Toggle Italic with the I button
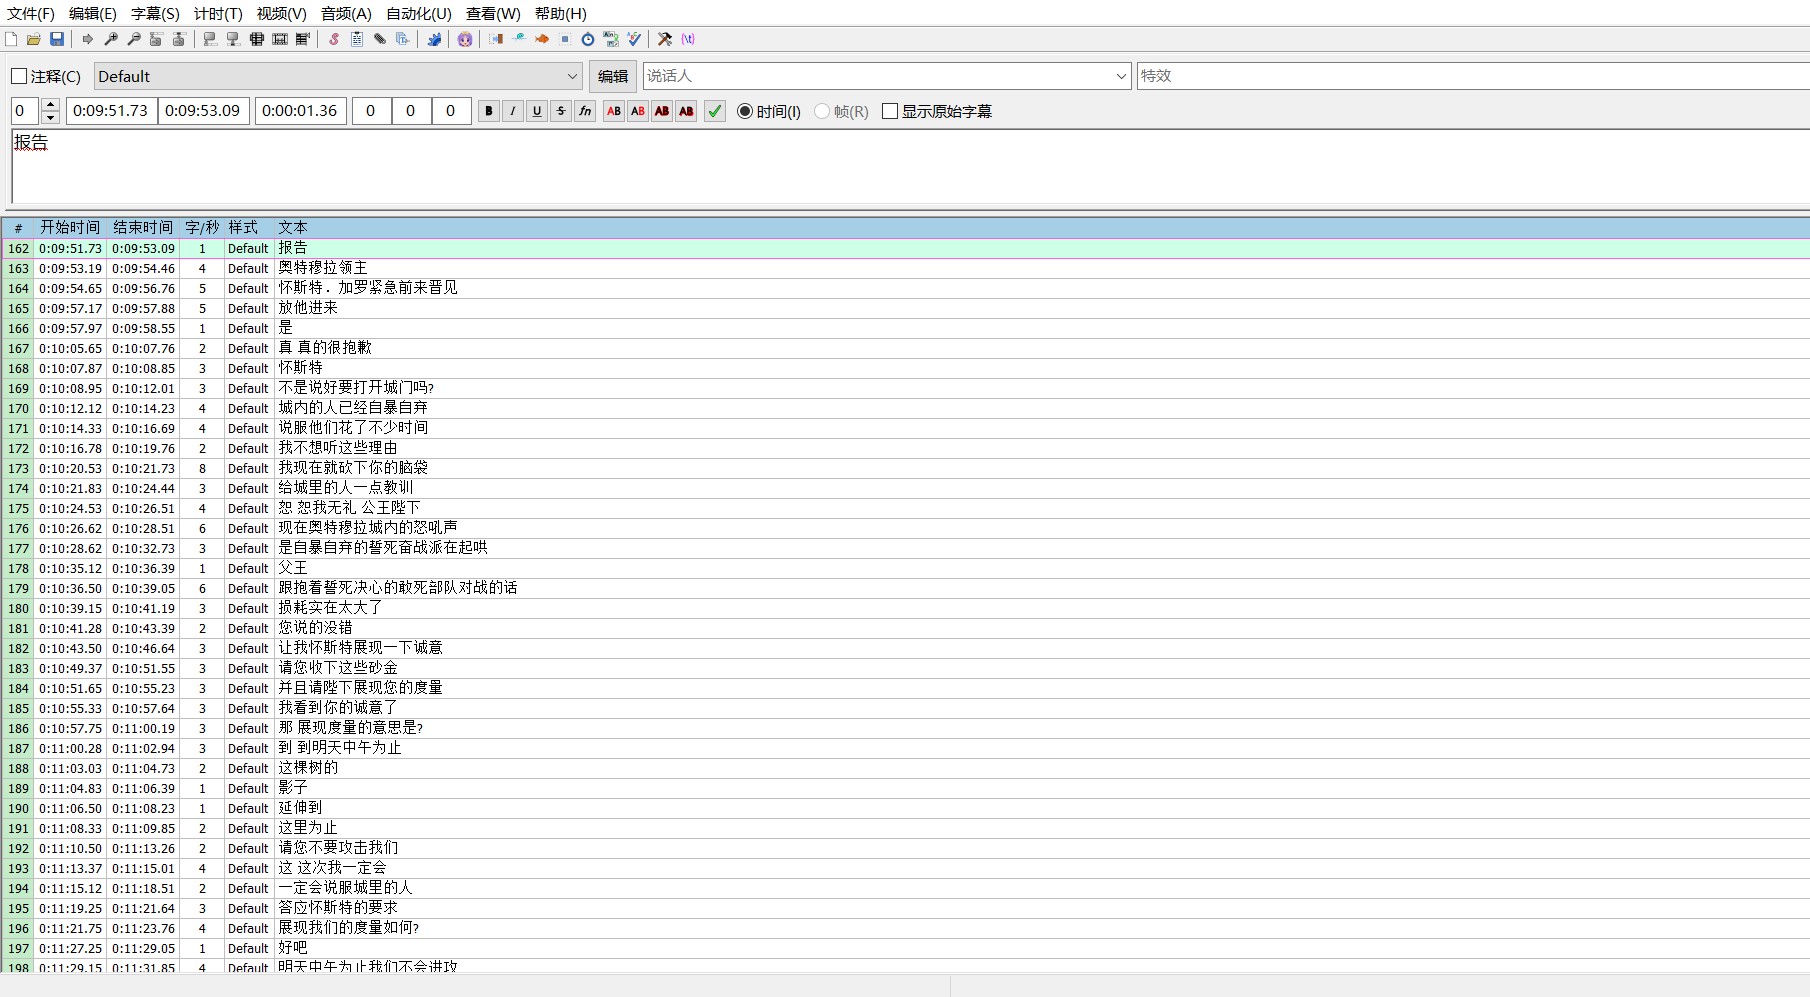This screenshot has width=1810, height=997. pos(513,111)
